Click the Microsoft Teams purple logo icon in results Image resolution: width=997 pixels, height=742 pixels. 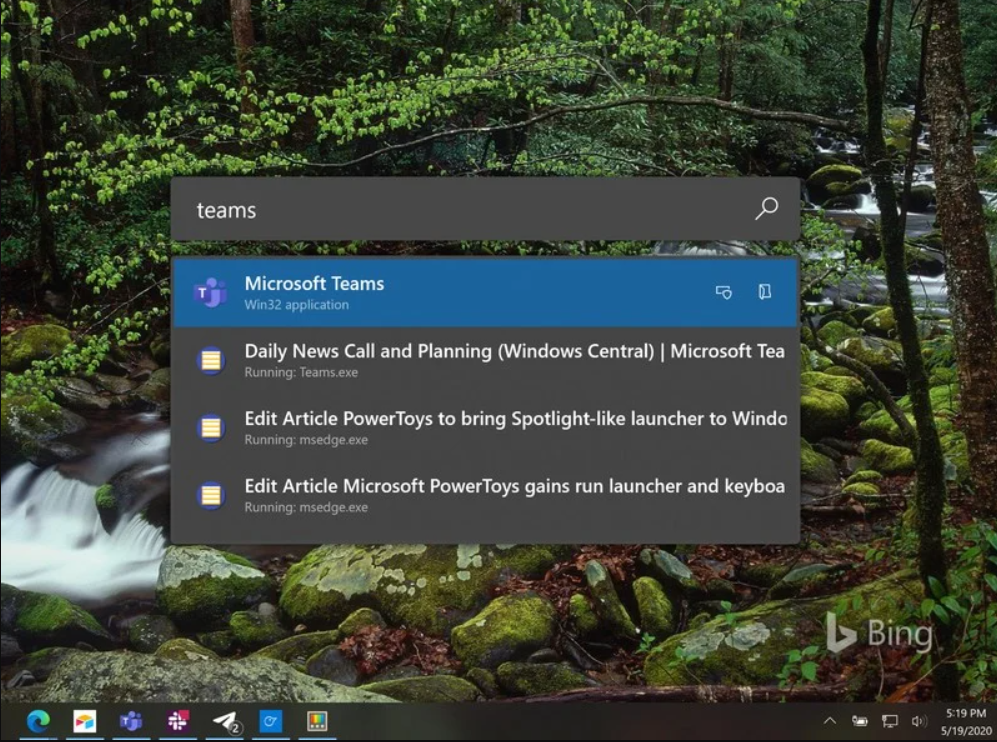(x=210, y=292)
